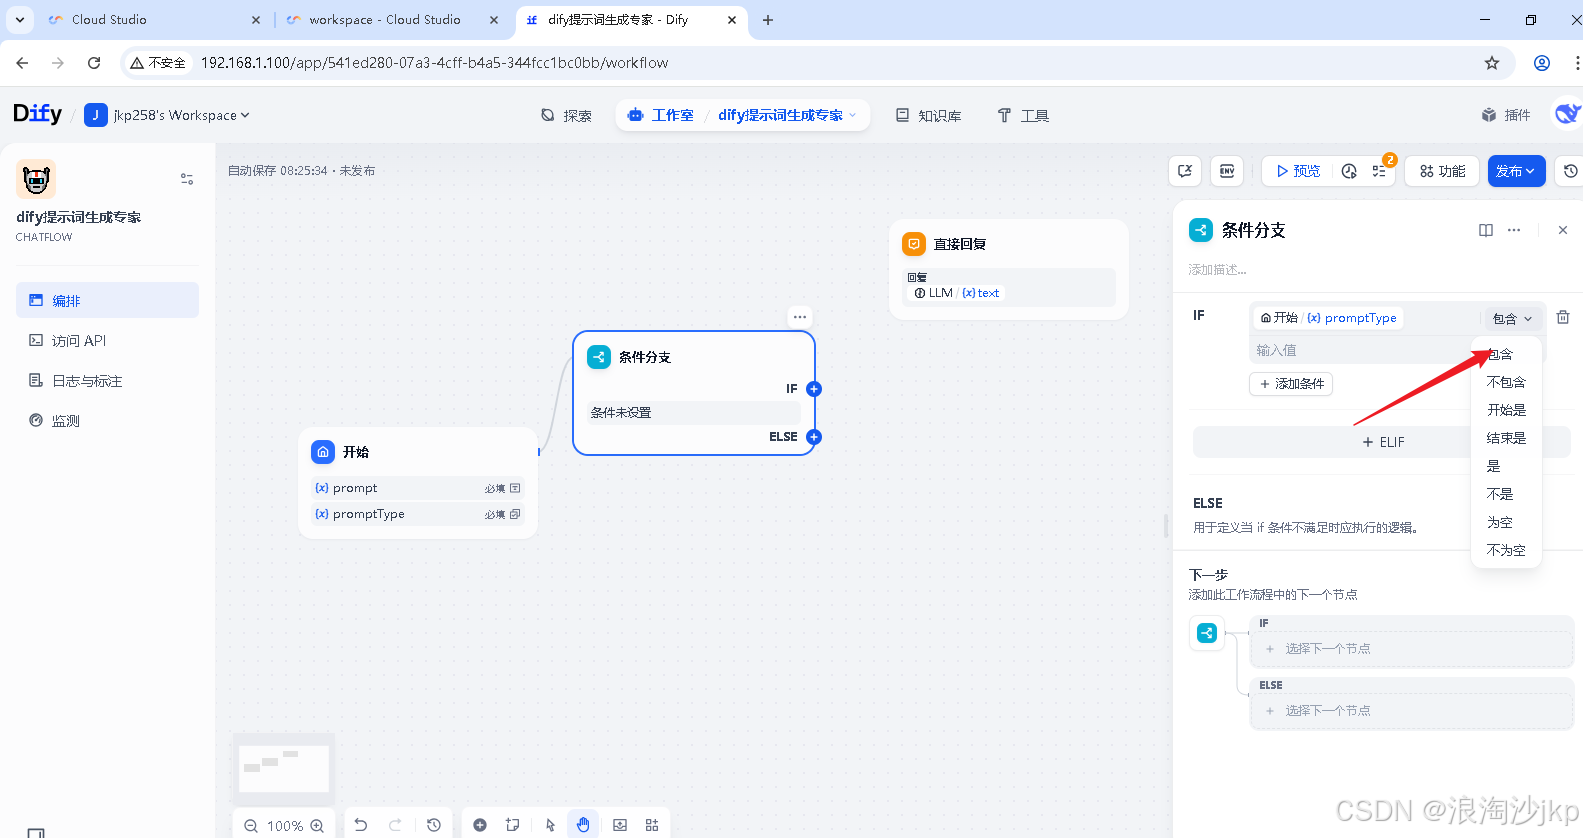This screenshot has width=1583, height=838.
Task: Close the condition branch panel
Action: [1563, 230]
